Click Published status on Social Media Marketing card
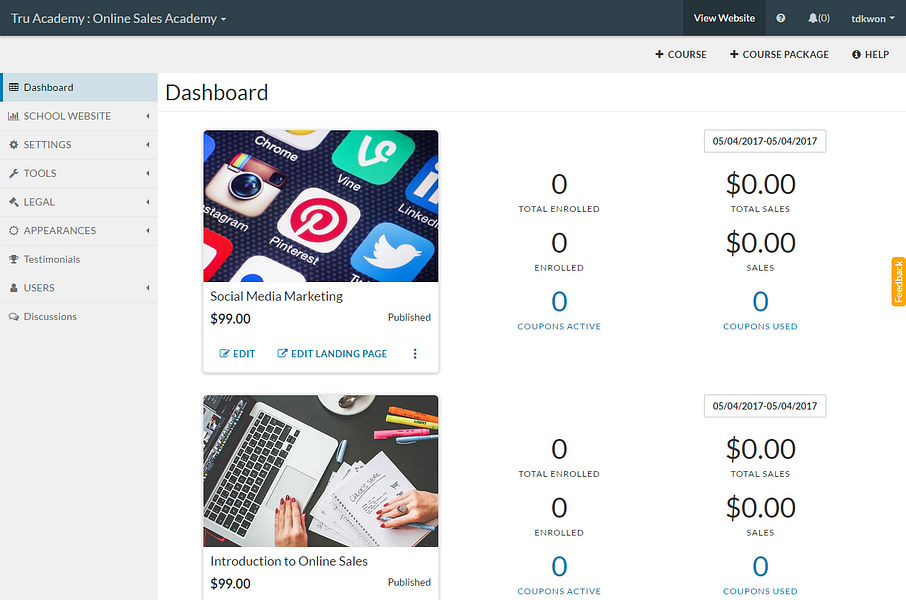Screen dimensions: 906x600 (x=409, y=317)
